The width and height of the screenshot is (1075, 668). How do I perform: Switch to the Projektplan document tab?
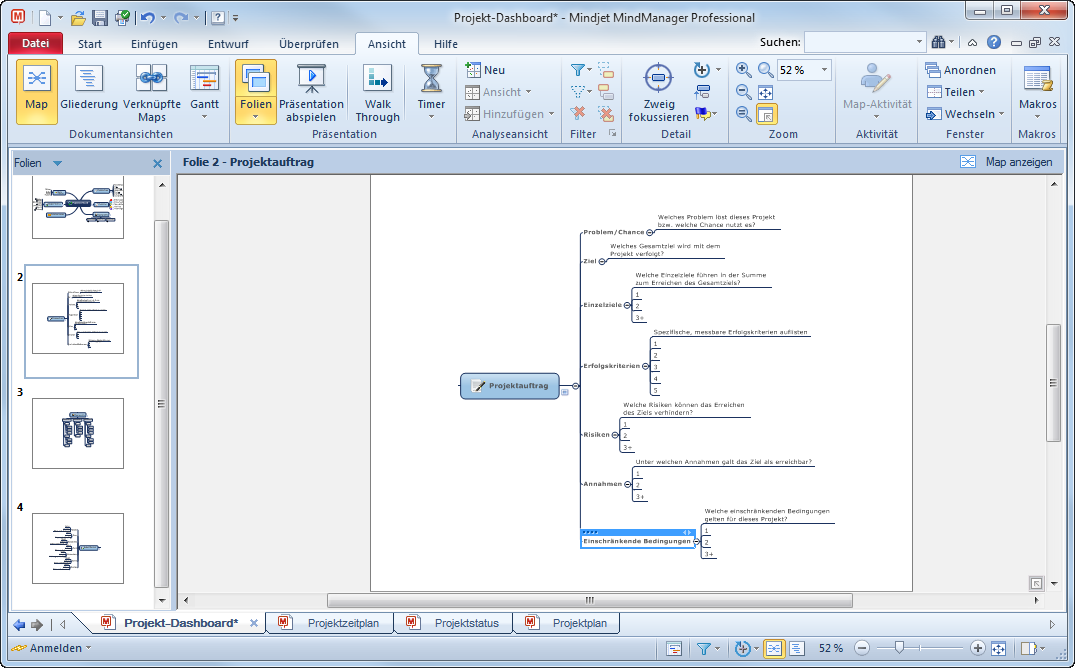568,623
